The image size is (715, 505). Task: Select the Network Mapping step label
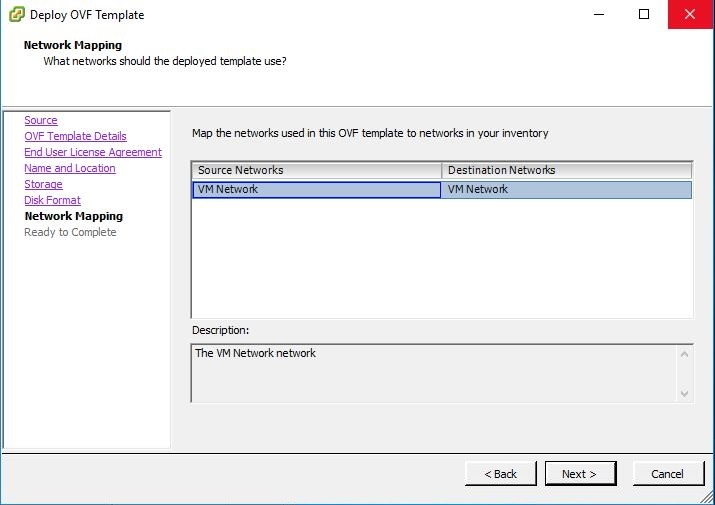click(x=74, y=216)
